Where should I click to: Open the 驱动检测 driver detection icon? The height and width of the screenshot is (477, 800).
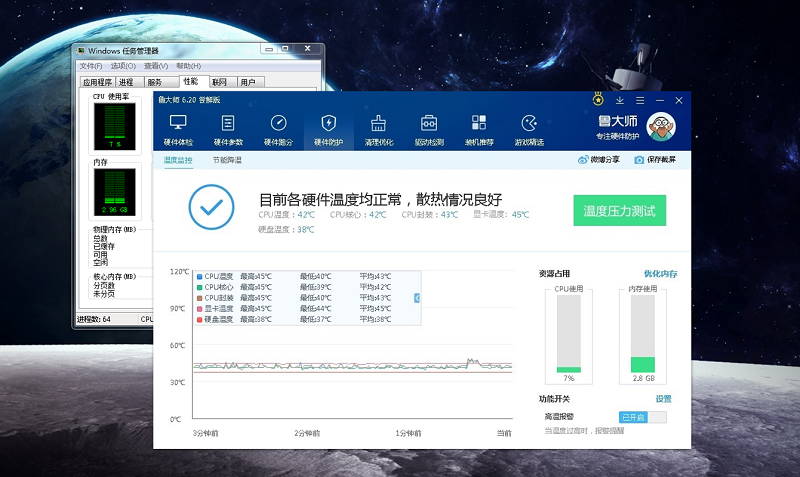[x=429, y=122]
